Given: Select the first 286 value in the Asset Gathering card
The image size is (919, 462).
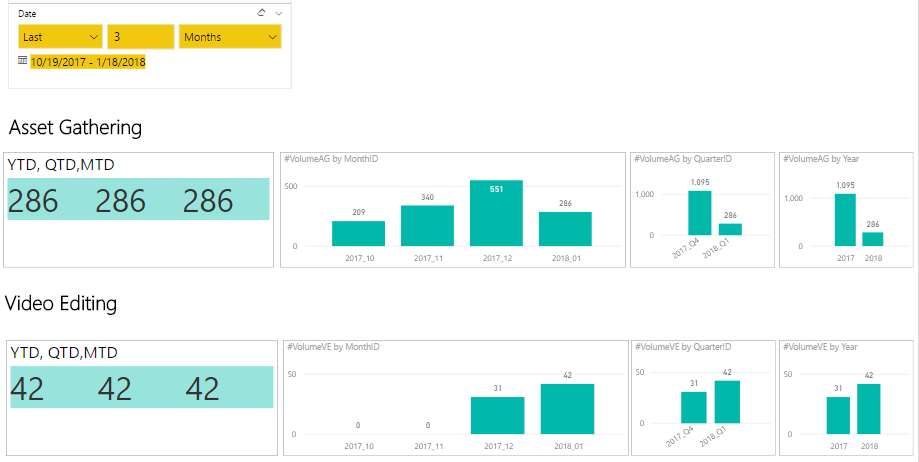Looking at the screenshot, I should pos(33,201).
